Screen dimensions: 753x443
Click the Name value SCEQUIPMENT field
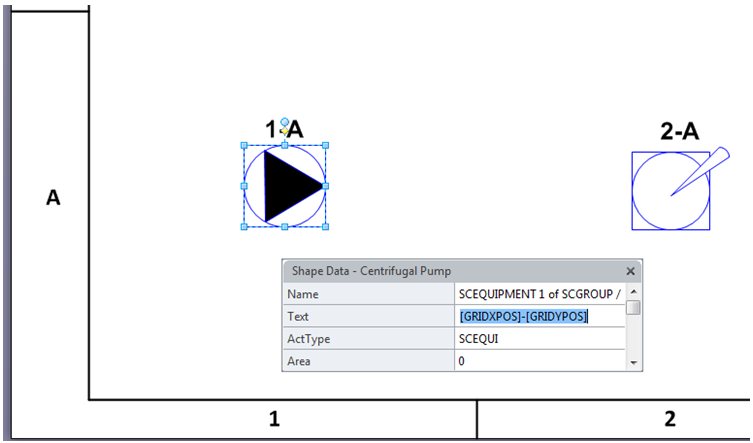540,294
